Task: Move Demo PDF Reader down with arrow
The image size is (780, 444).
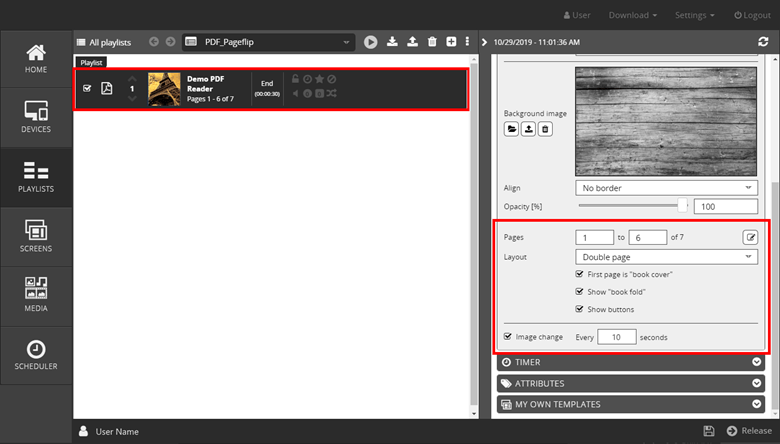Action: [132, 99]
